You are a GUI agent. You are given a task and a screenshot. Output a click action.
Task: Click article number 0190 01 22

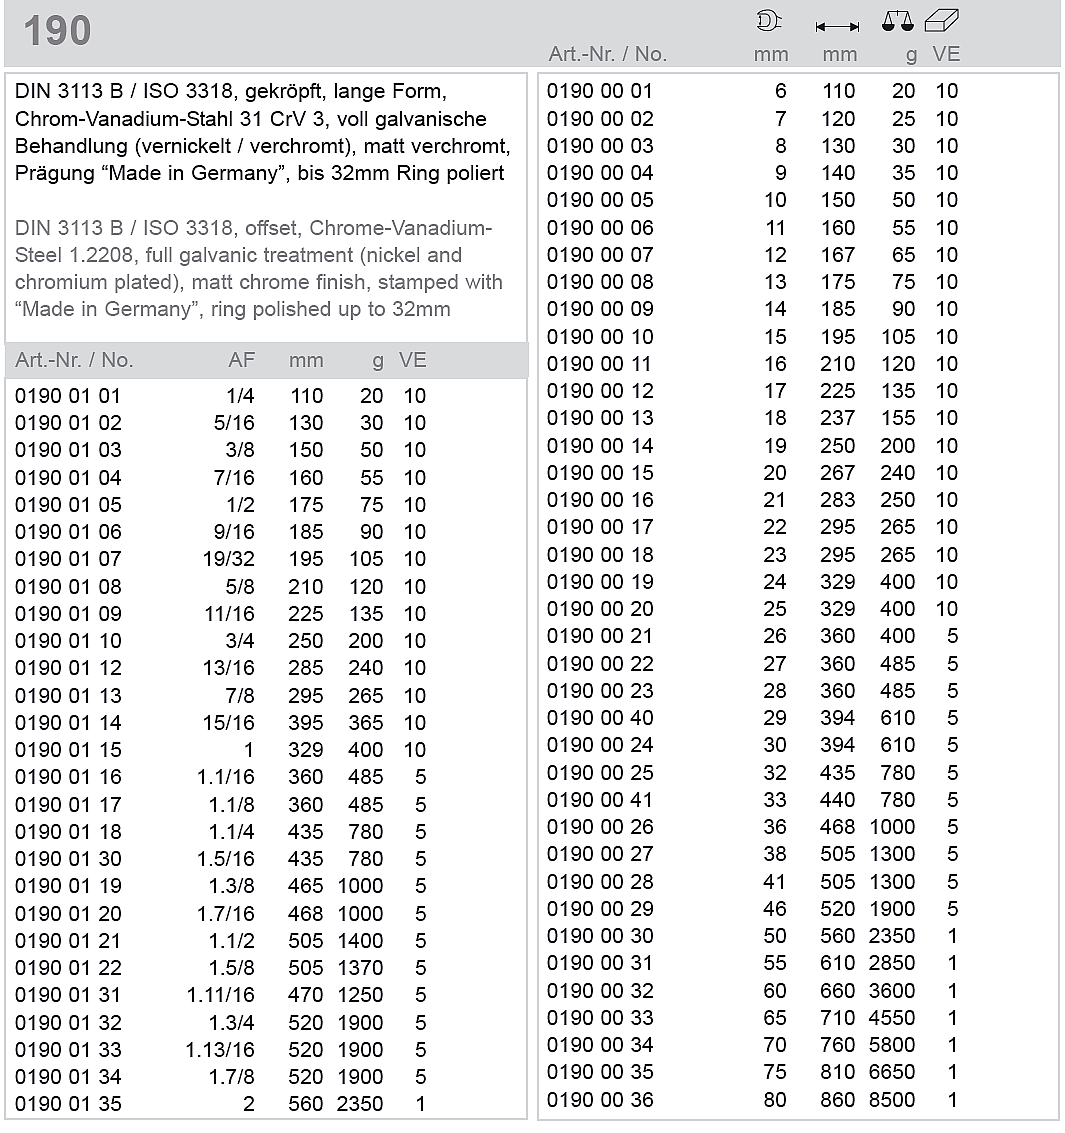click(68, 968)
